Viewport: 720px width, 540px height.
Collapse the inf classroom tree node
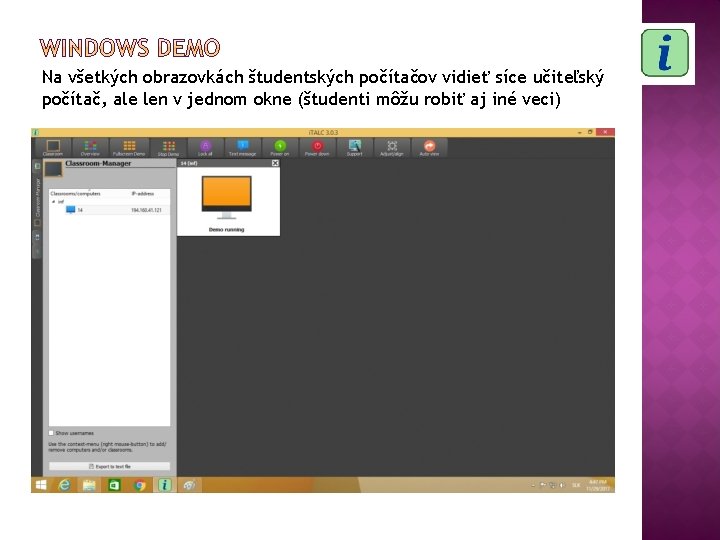pyautogui.click(x=54, y=202)
